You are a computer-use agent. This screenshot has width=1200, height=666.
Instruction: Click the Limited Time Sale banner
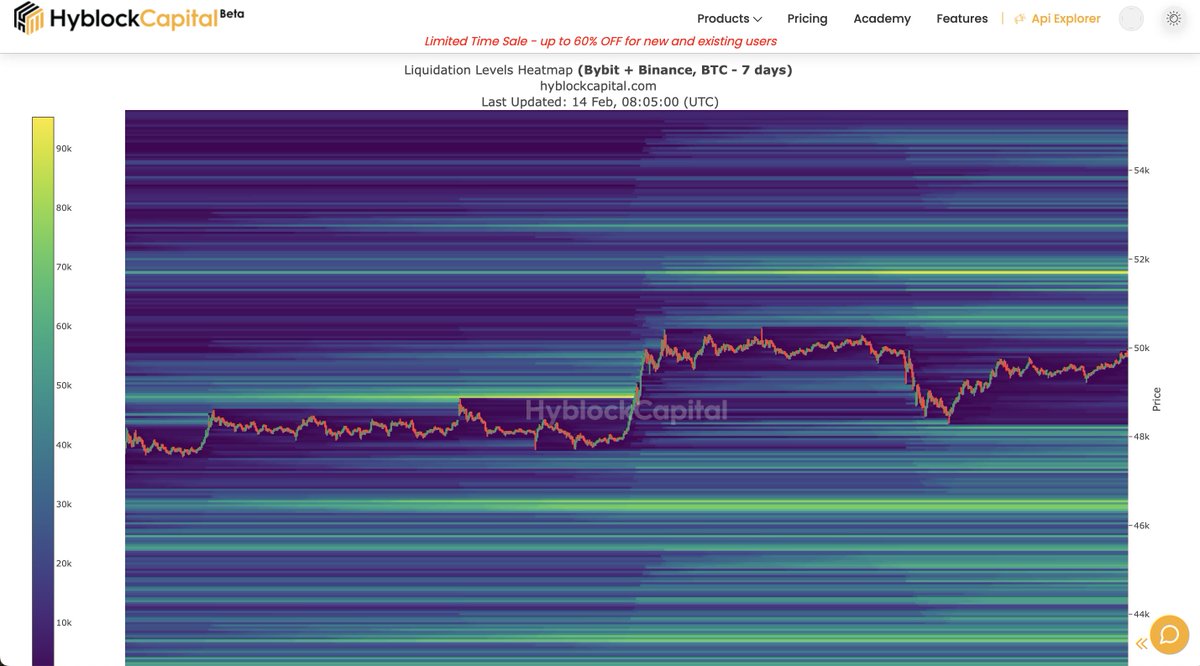(x=600, y=41)
